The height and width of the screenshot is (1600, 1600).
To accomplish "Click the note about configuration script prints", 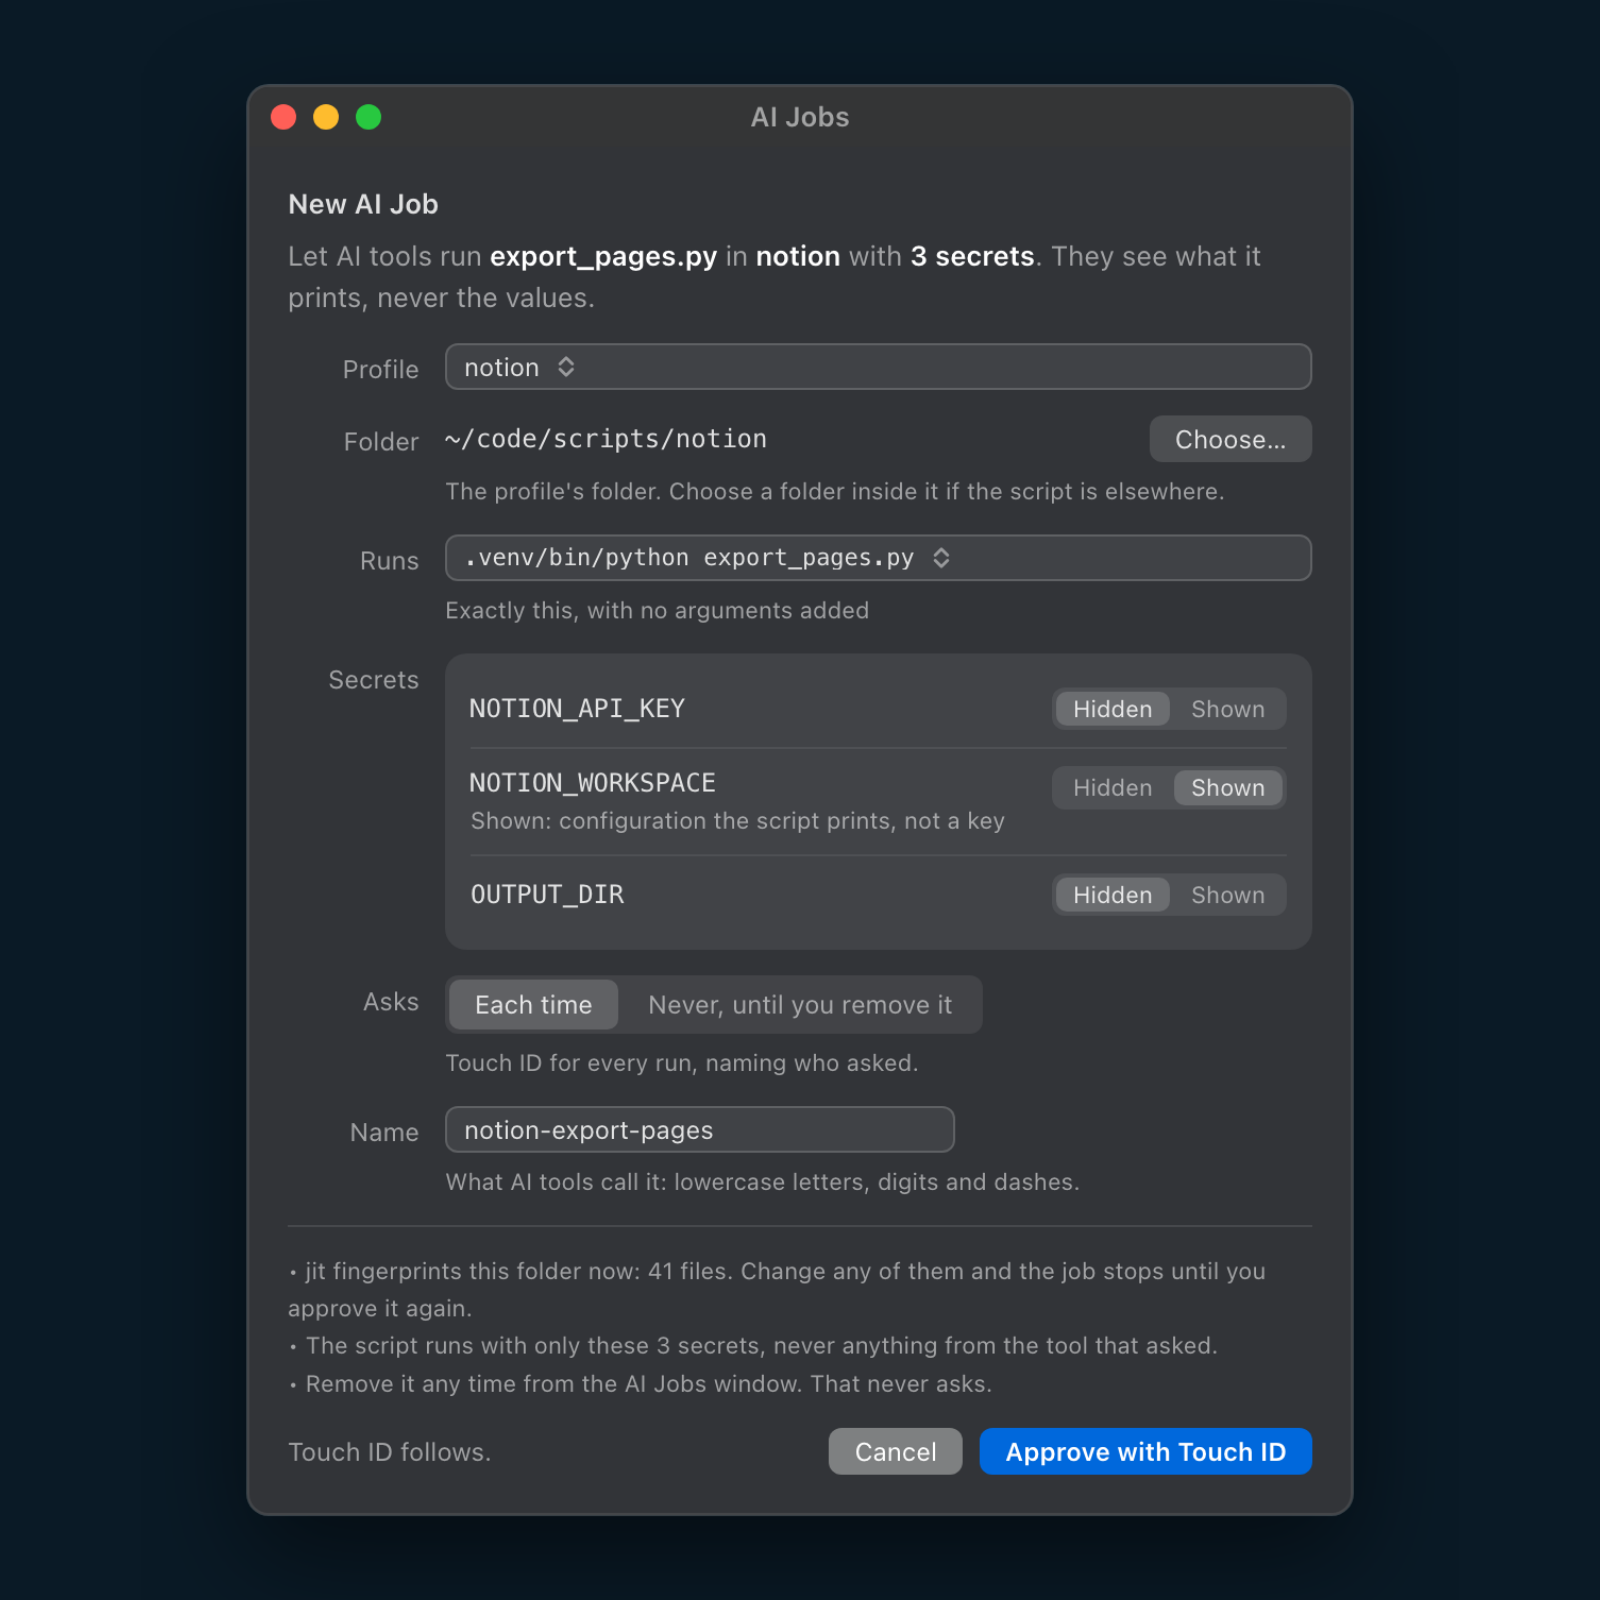I will (738, 821).
